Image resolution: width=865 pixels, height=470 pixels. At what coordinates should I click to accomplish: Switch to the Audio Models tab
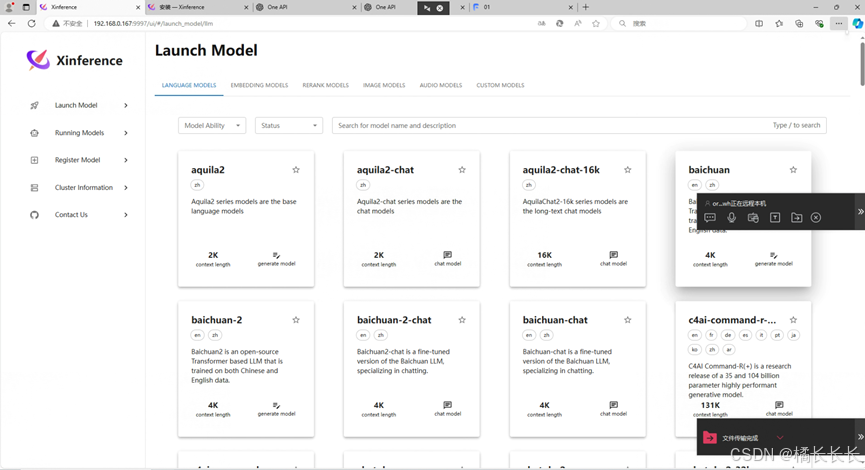(441, 86)
